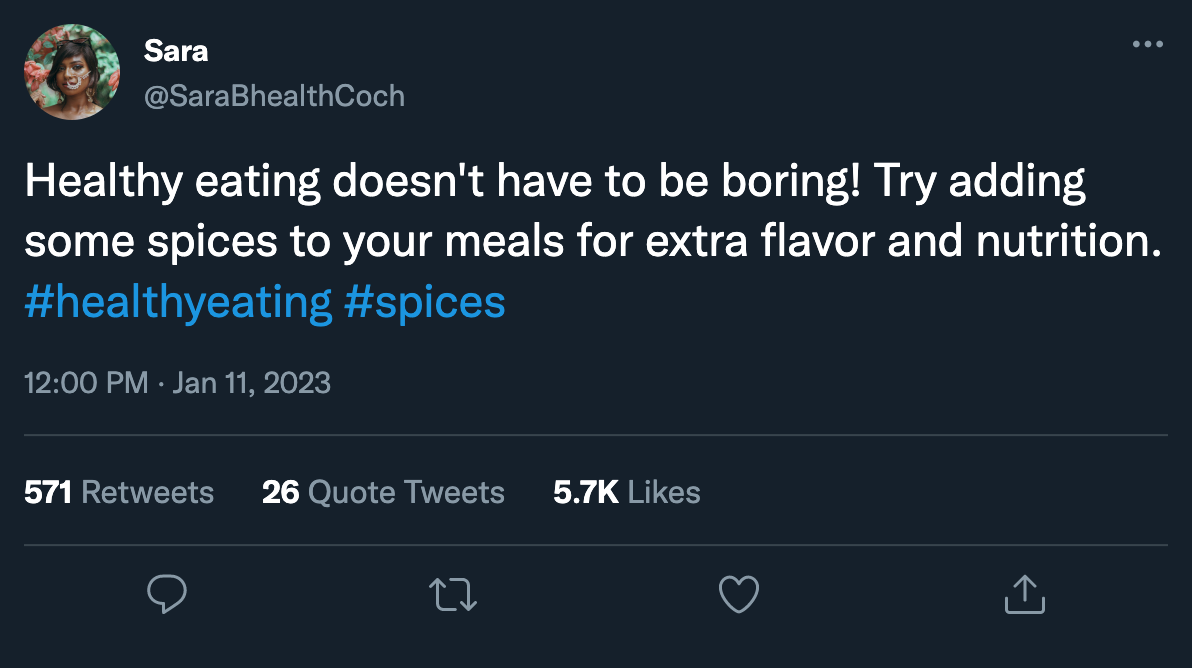1192x668 pixels.
Task: Click the Jan 11, 2023 date
Action: pyautogui.click(x=251, y=383)
